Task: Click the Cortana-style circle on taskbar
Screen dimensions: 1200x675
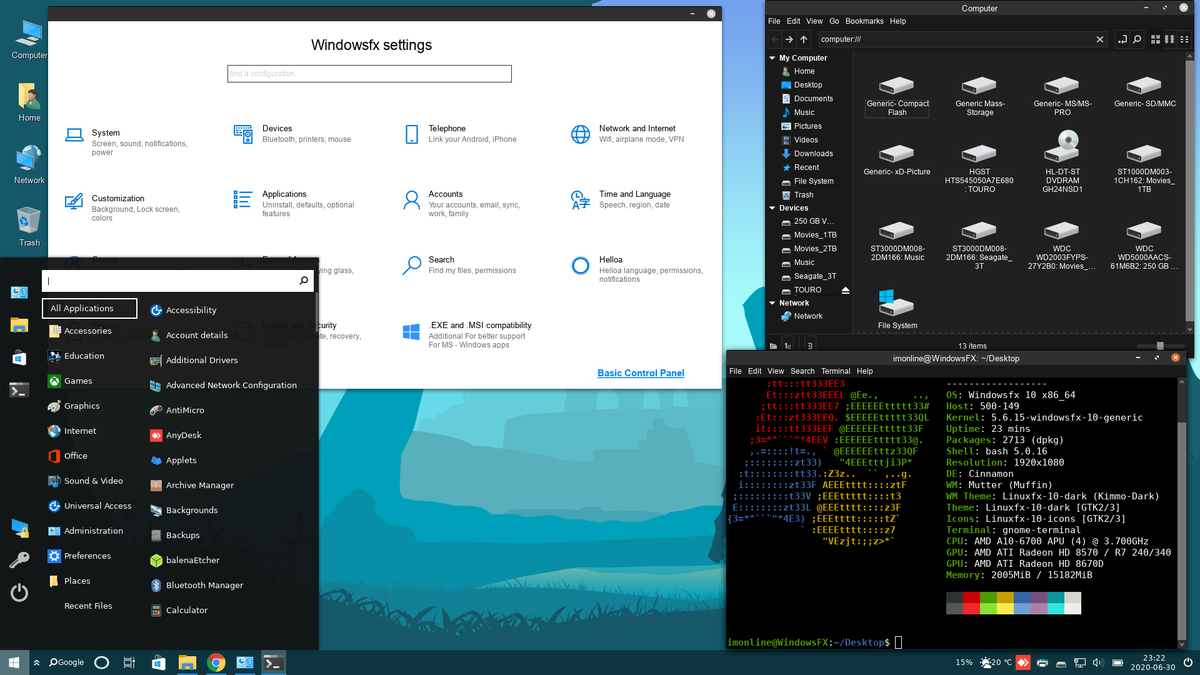Action: (x=101, y=662)
